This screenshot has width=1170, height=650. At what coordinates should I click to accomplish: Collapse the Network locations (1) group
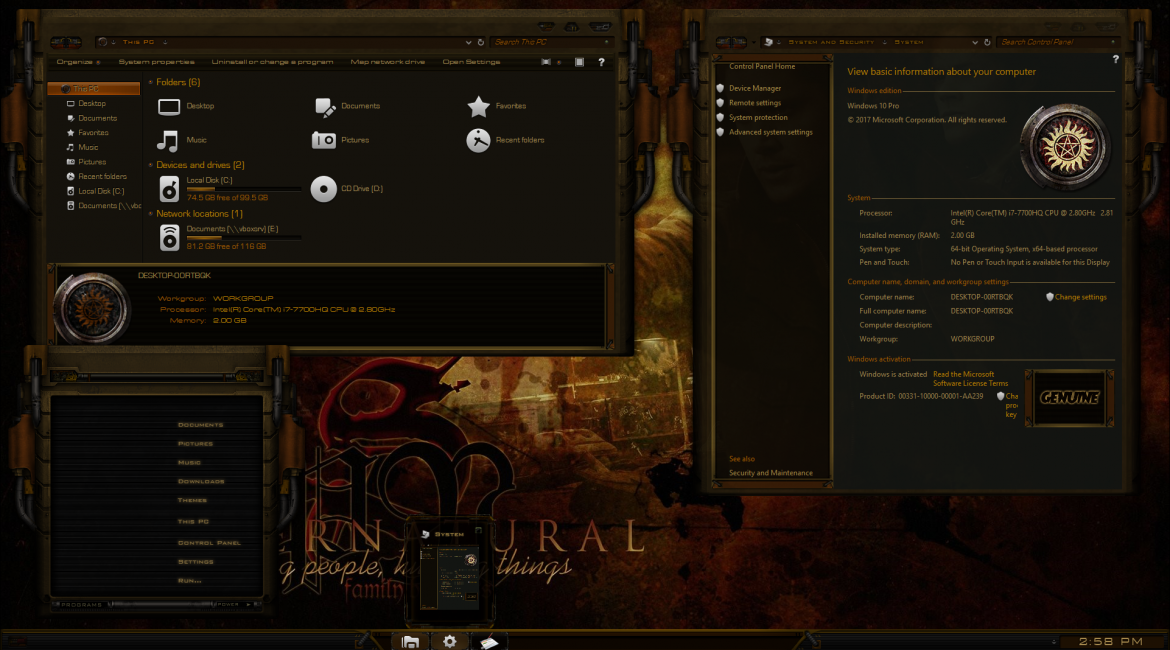[151, 213]
